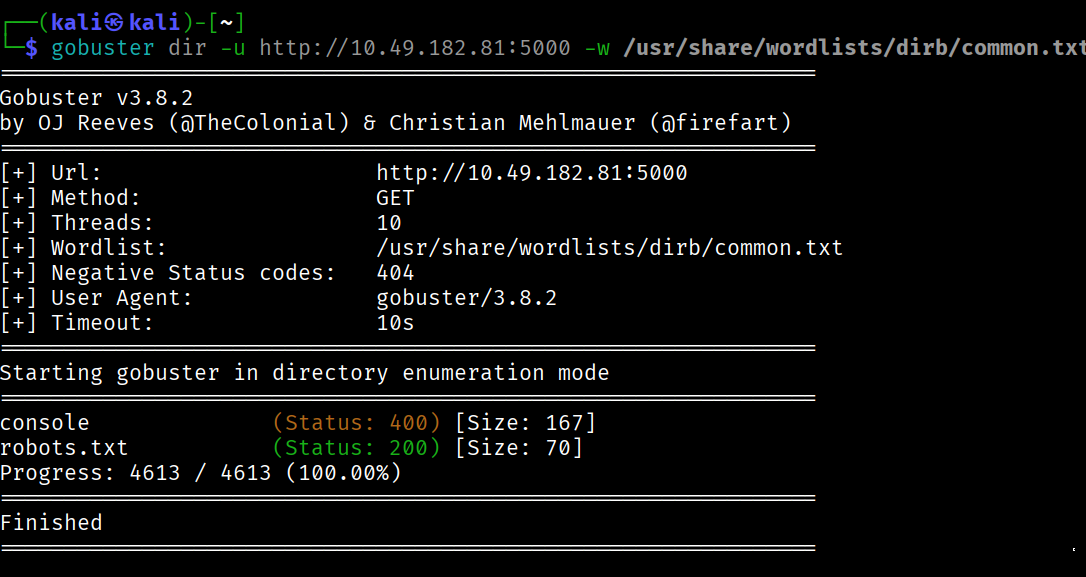
Task: Click the URL after the -u flag
Action: pos(414,47)
